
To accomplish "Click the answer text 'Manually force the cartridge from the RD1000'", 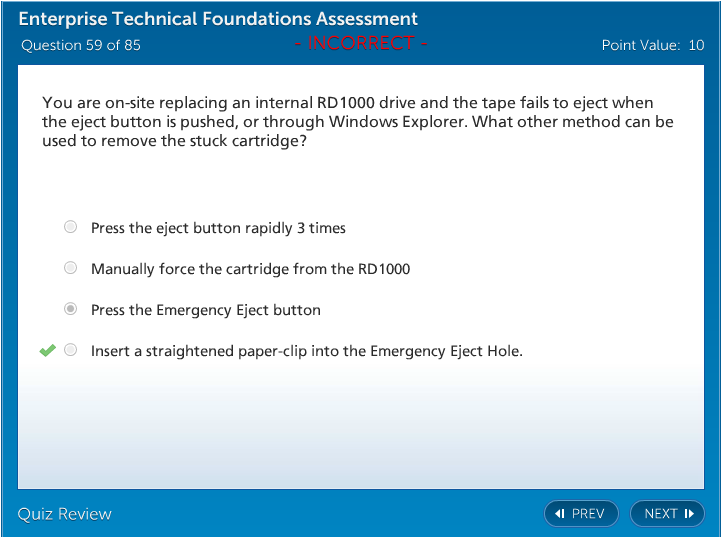I will tap(250, 269).
